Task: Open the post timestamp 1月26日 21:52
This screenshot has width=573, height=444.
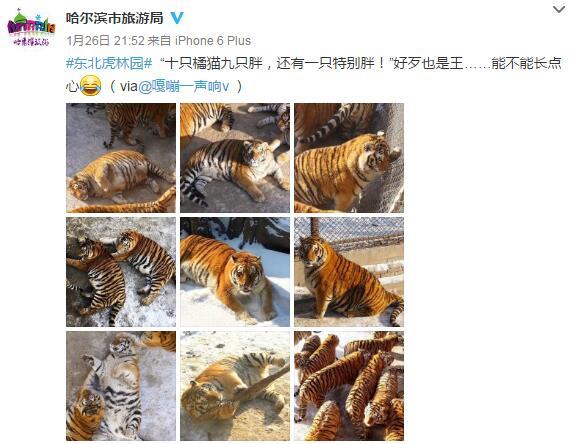Action: pos(105,41)
